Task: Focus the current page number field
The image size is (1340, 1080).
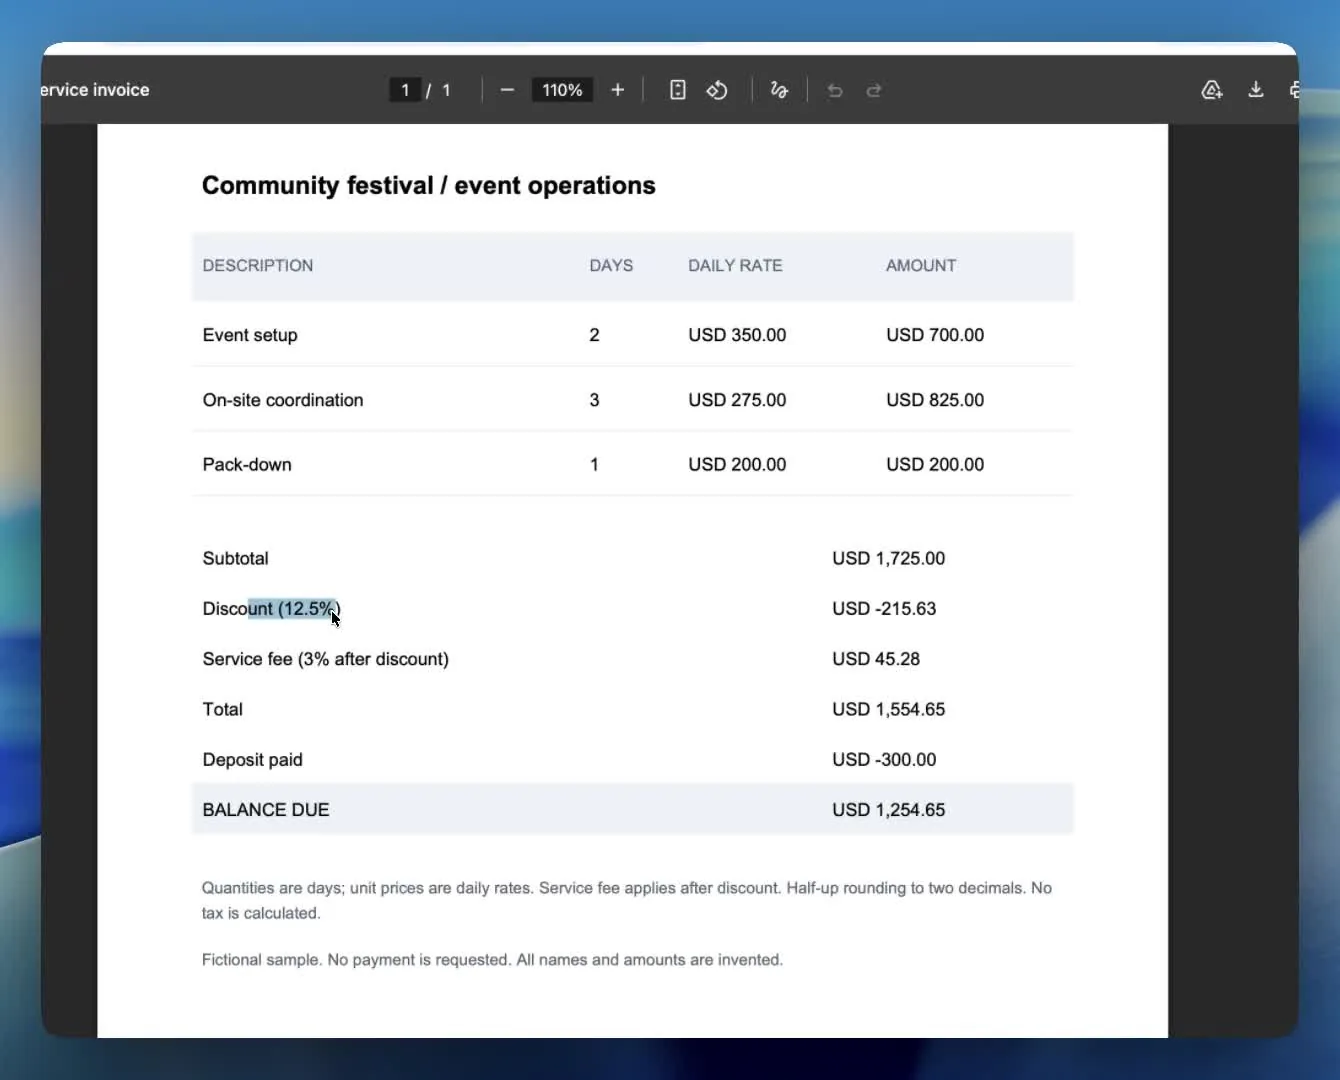Action: (x=405, y=90)
